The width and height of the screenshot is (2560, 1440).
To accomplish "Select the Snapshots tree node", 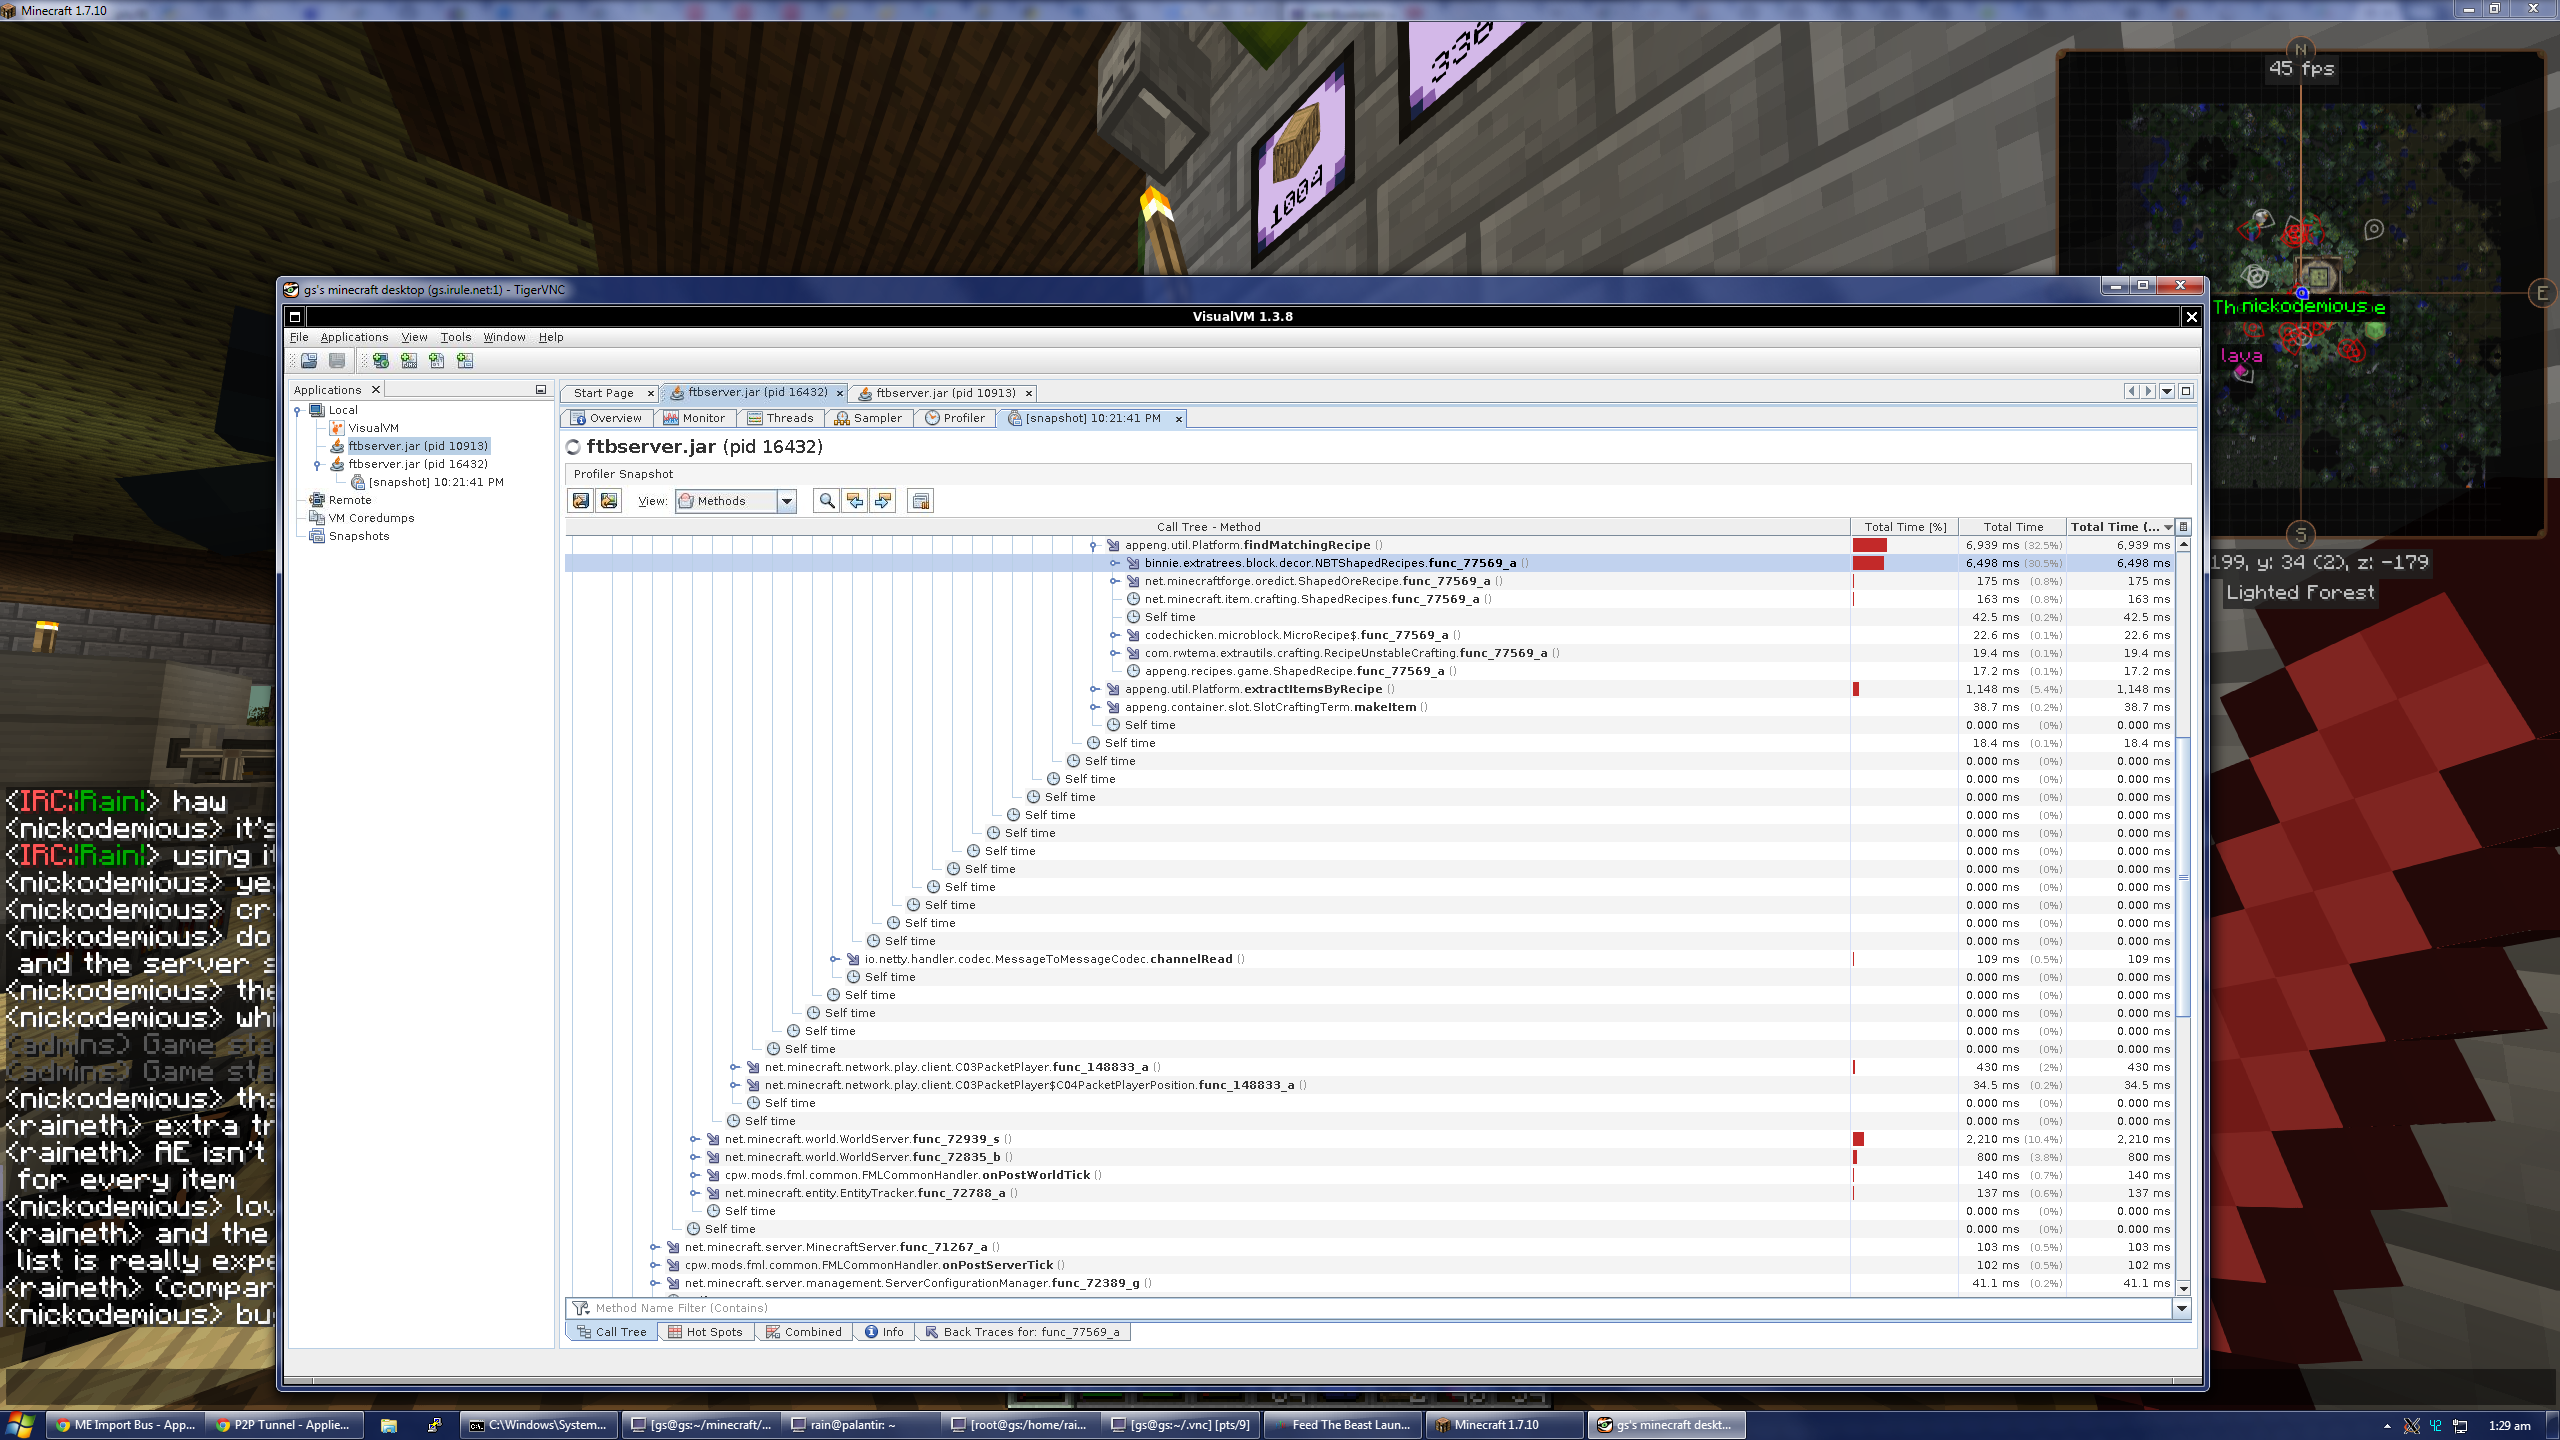I will 359,536.
